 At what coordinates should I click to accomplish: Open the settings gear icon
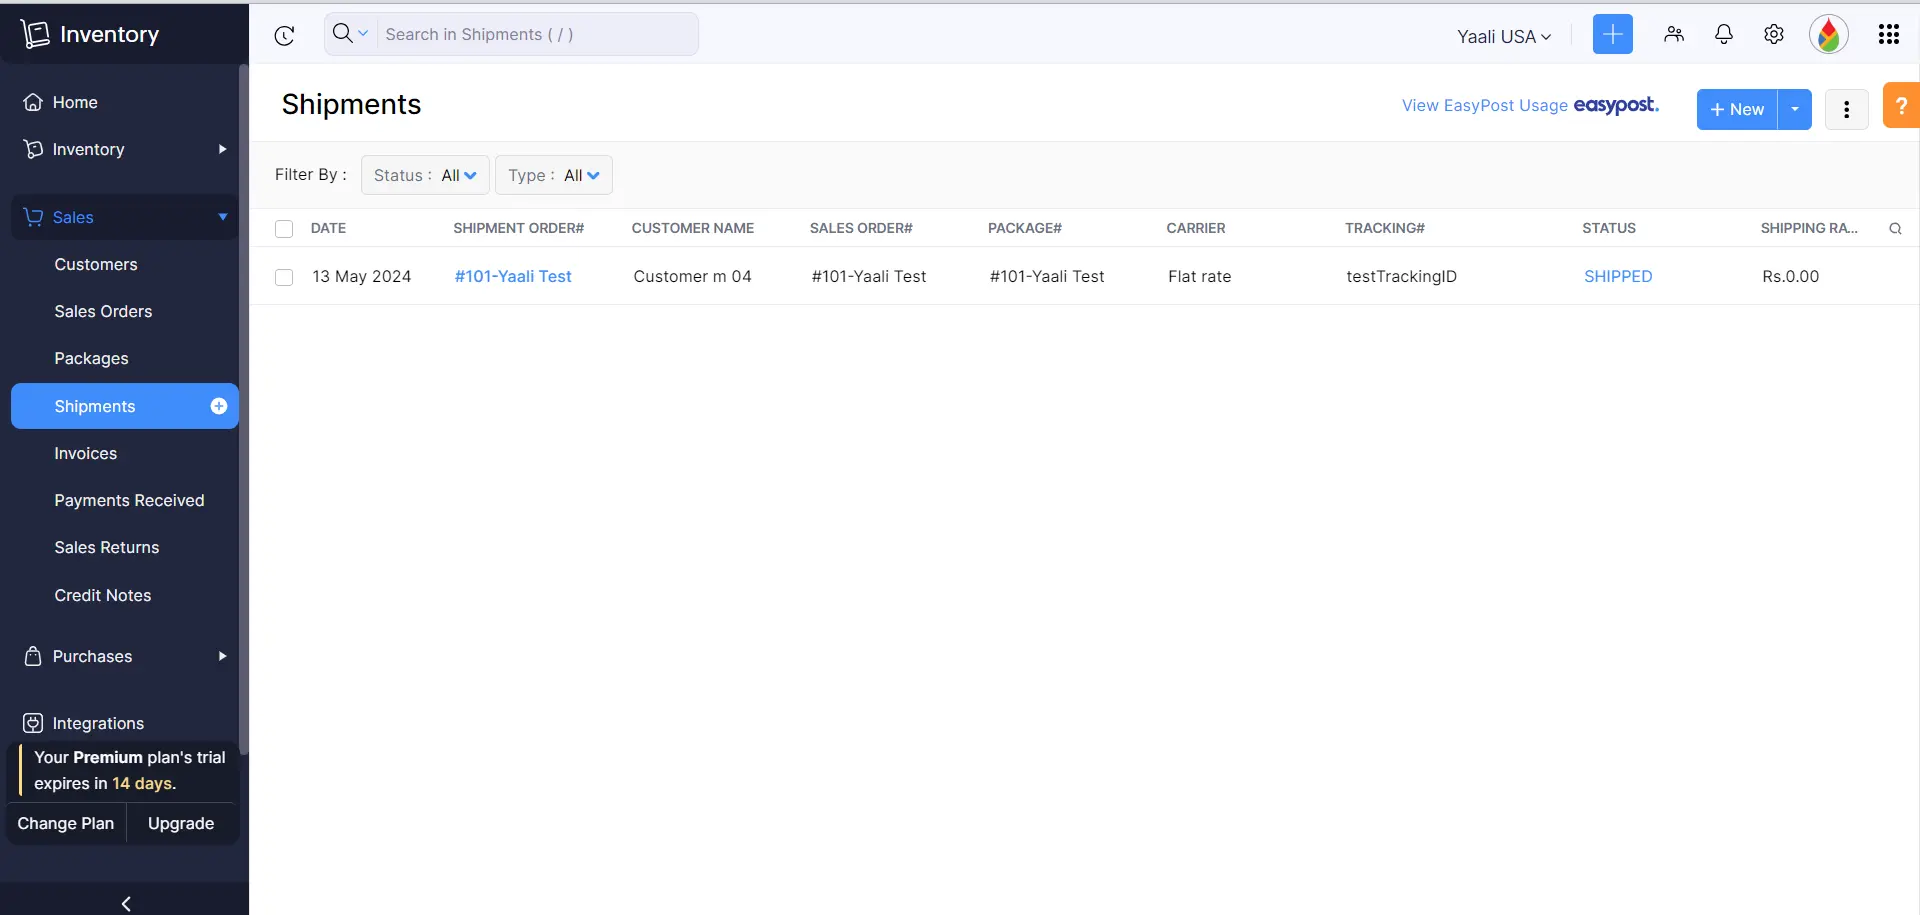point(1774,34)
